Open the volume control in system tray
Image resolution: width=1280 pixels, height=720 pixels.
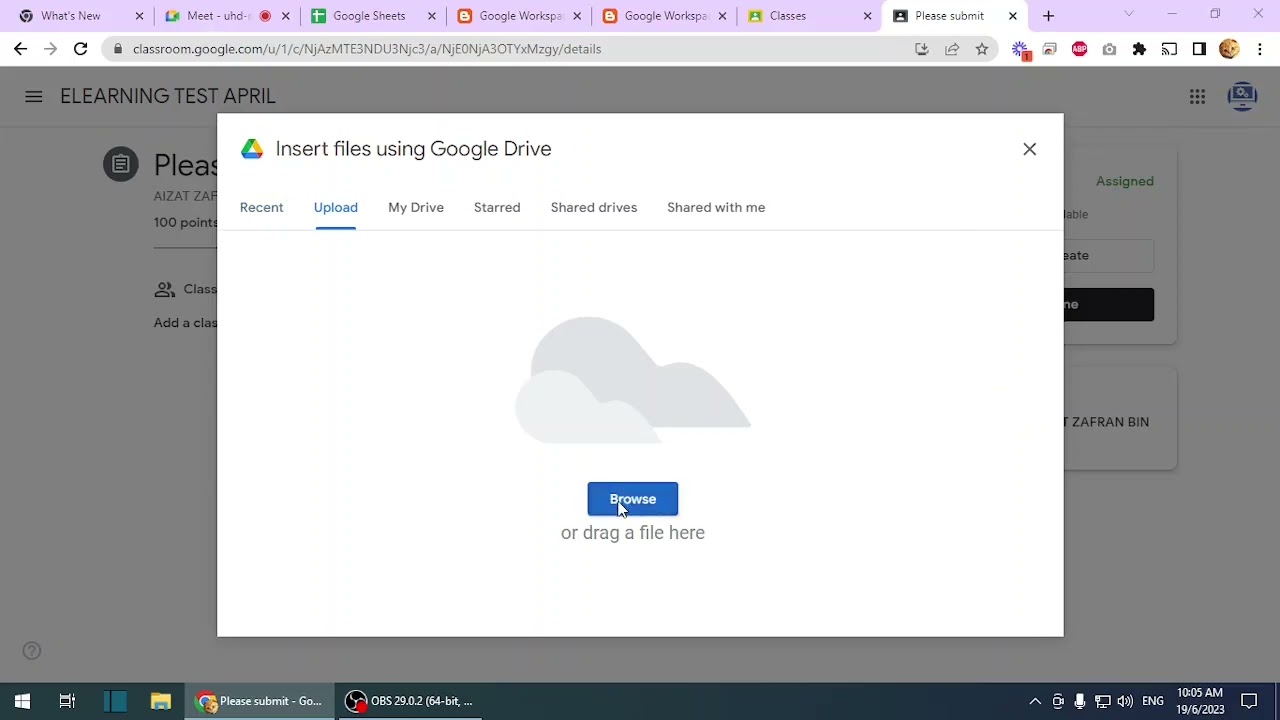point(1125,701)
